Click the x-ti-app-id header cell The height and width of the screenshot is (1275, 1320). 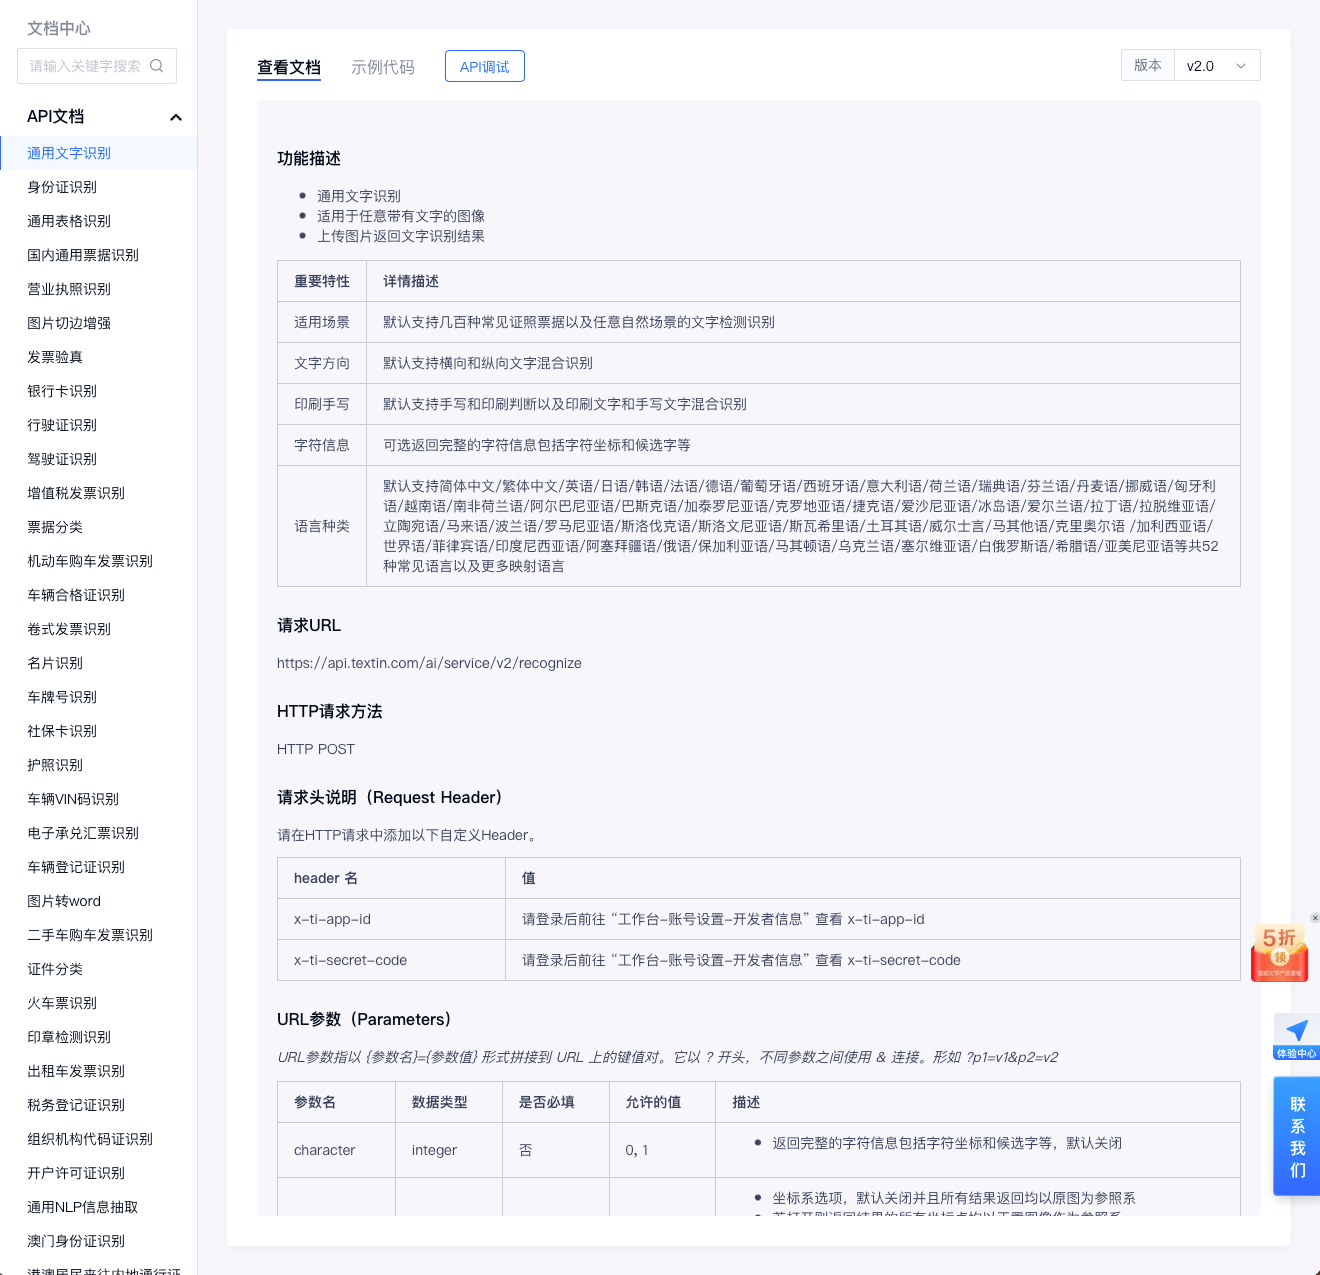(x=391, y=919)
